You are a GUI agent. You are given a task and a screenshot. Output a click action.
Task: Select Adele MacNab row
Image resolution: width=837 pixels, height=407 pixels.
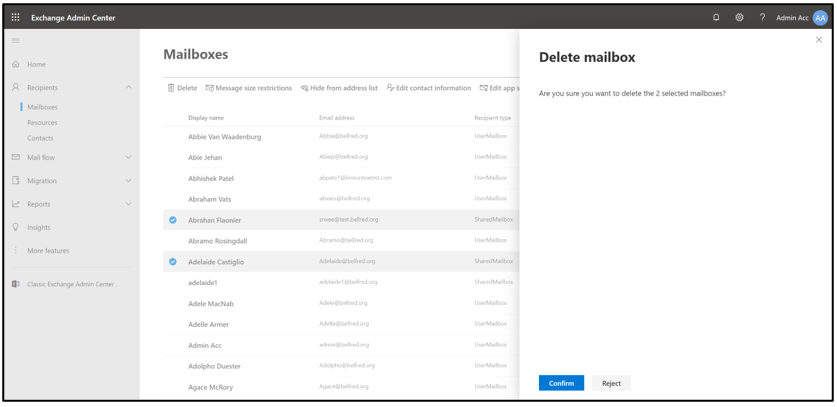[341, 303]
